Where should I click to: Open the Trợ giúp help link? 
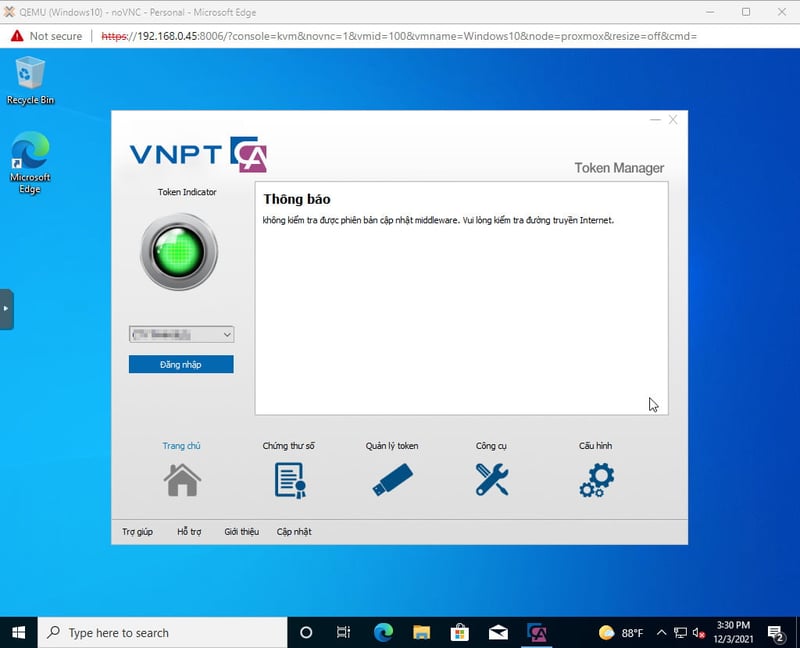pos(137,532)
